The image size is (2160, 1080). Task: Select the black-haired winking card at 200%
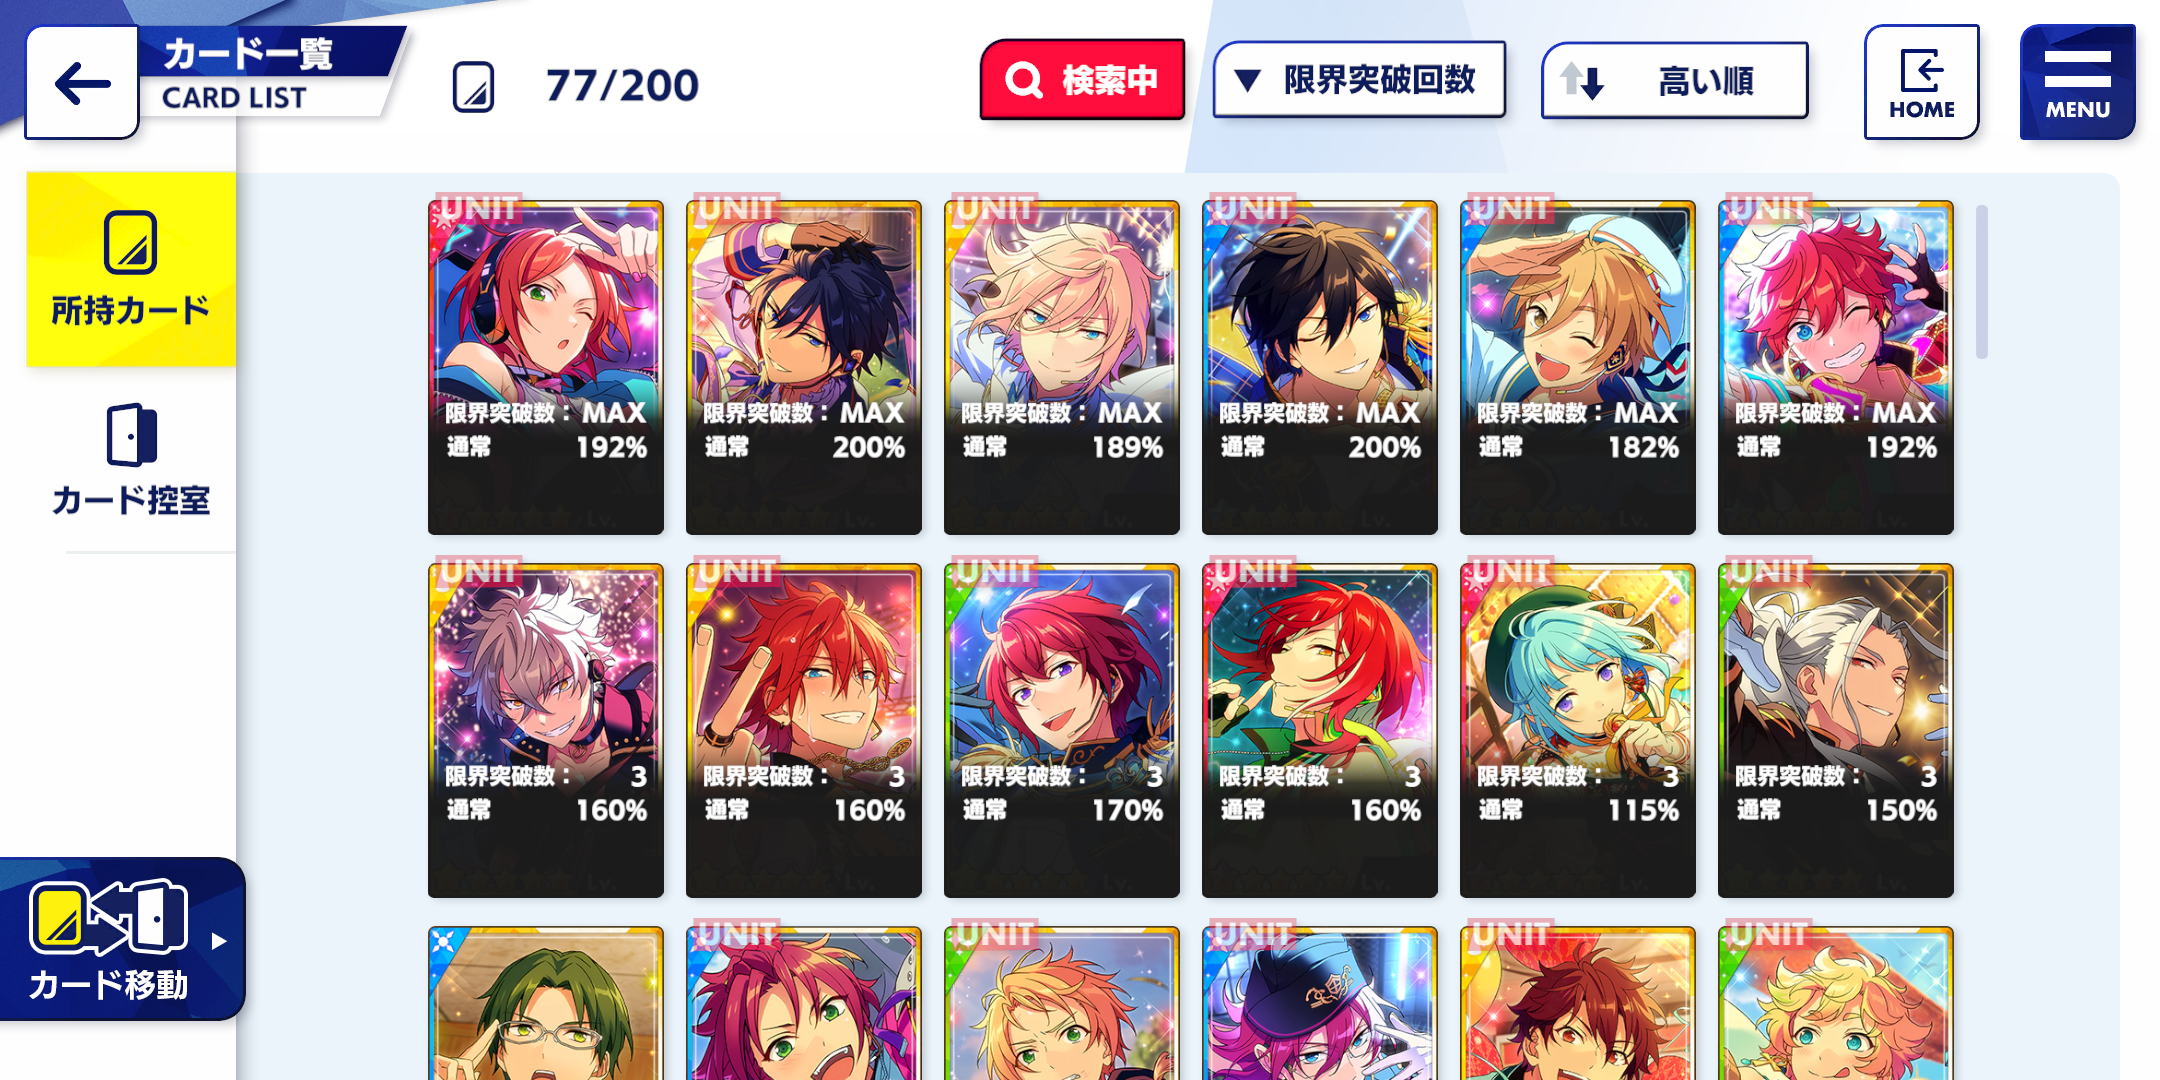click(x=1320, y=368)
